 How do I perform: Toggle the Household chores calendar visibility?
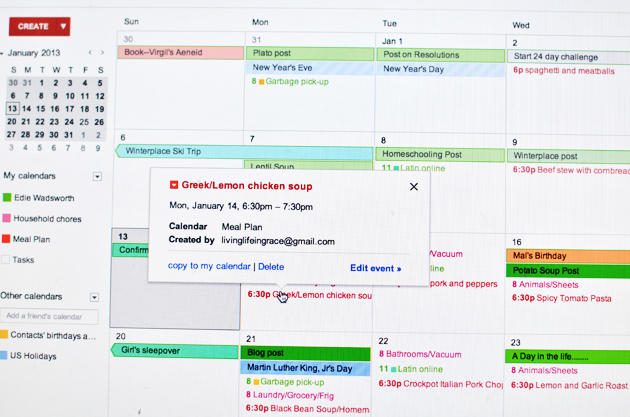pyautogui.click(x=7, y=218)
